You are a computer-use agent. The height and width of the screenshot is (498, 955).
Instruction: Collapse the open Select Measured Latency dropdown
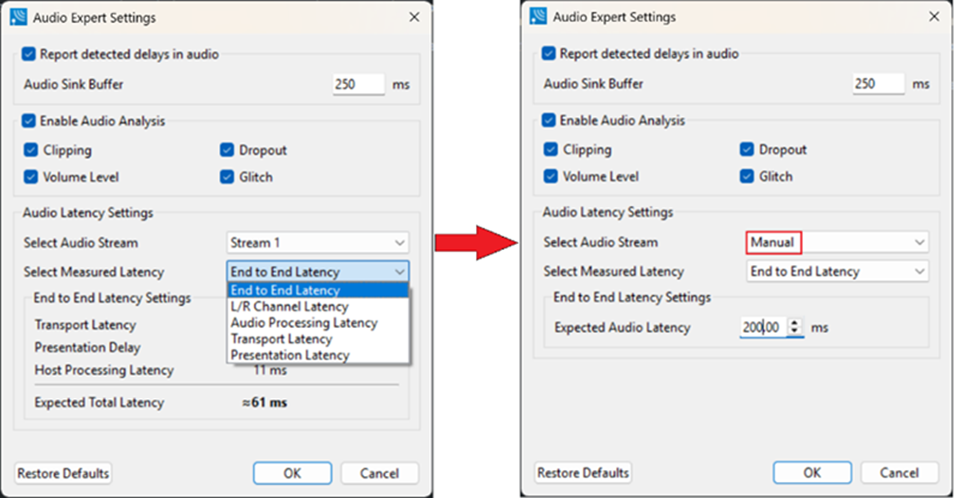click(x=317, y=272)
